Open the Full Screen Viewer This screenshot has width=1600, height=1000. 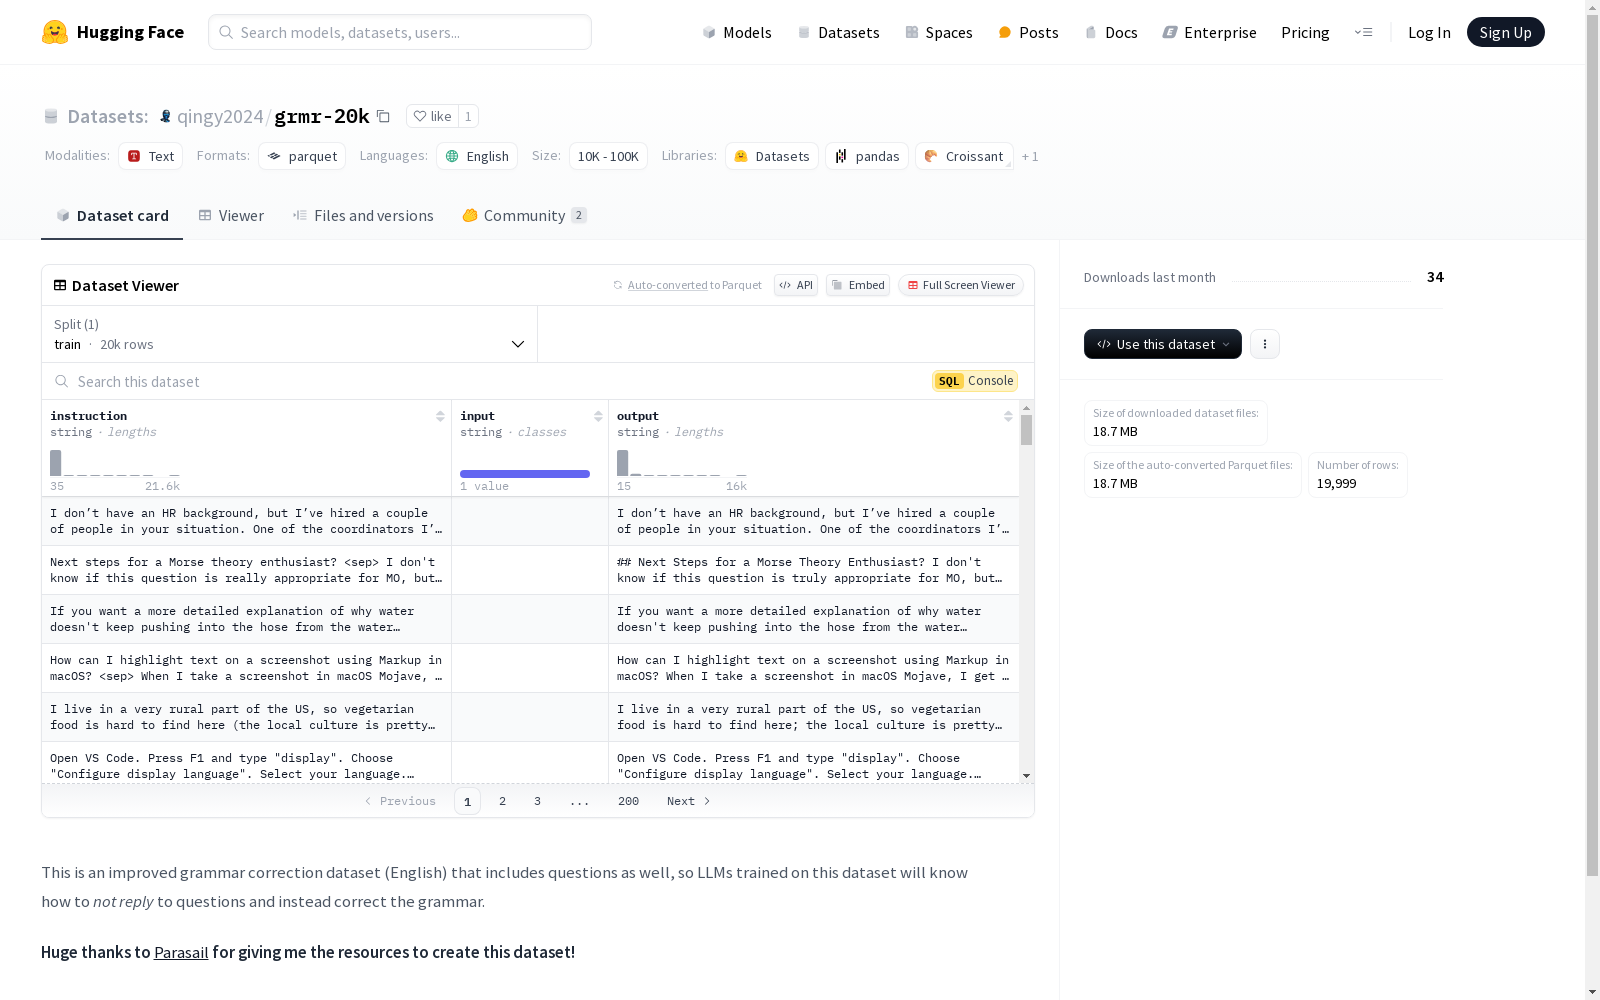pyautogui.click(x=960, y=285)
